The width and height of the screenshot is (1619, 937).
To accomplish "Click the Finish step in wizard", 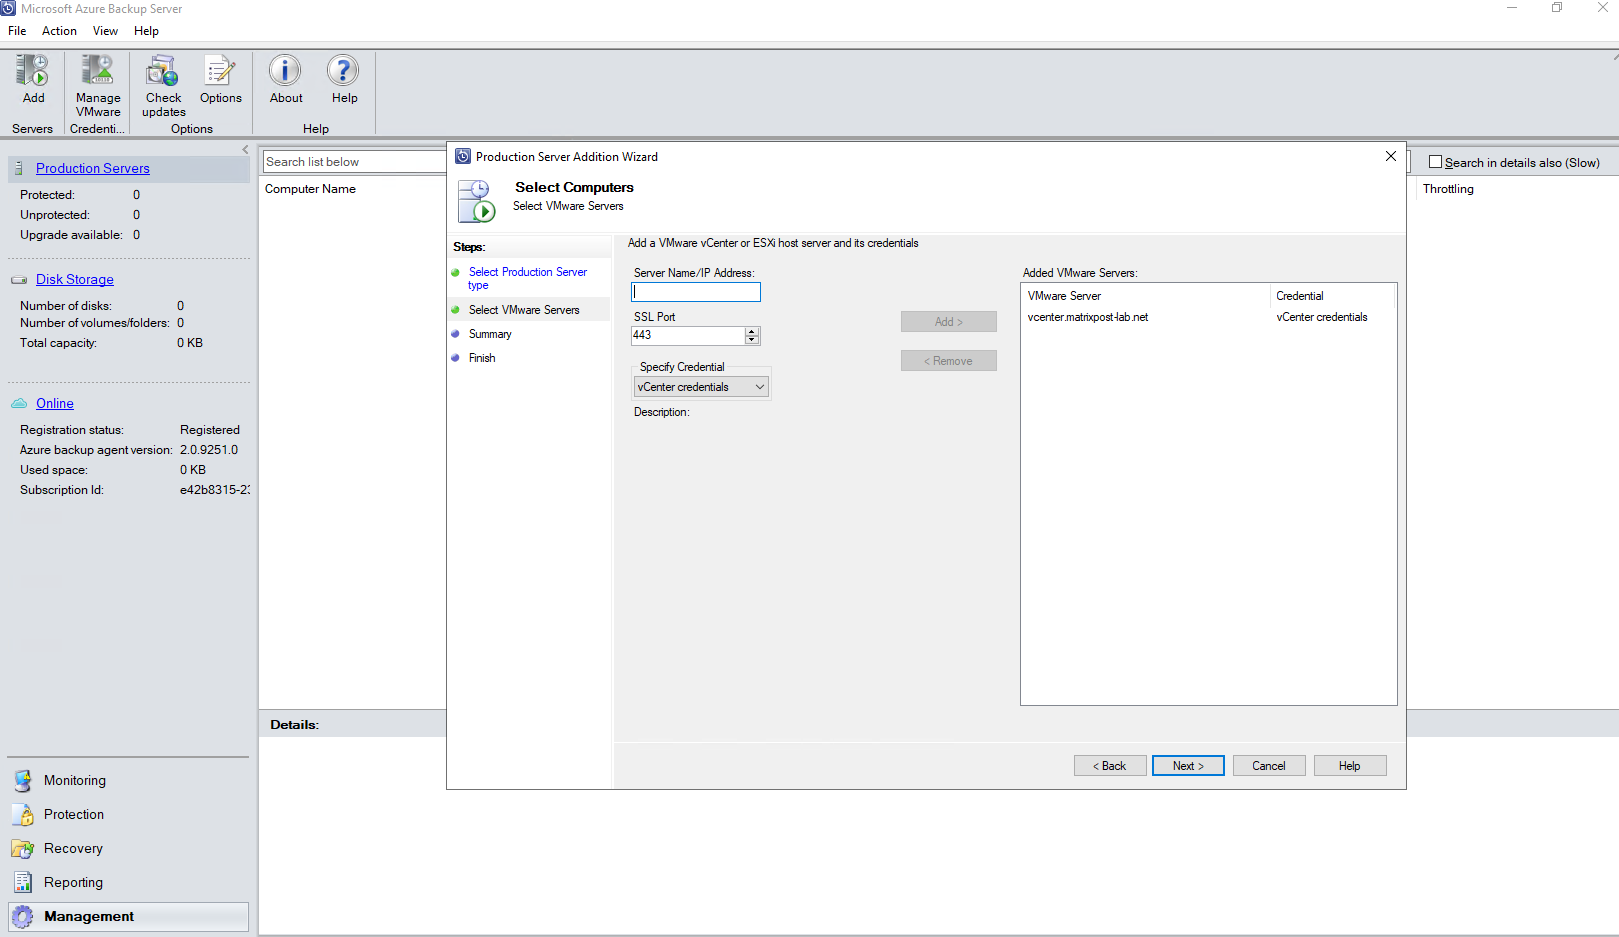I will 482,358.
